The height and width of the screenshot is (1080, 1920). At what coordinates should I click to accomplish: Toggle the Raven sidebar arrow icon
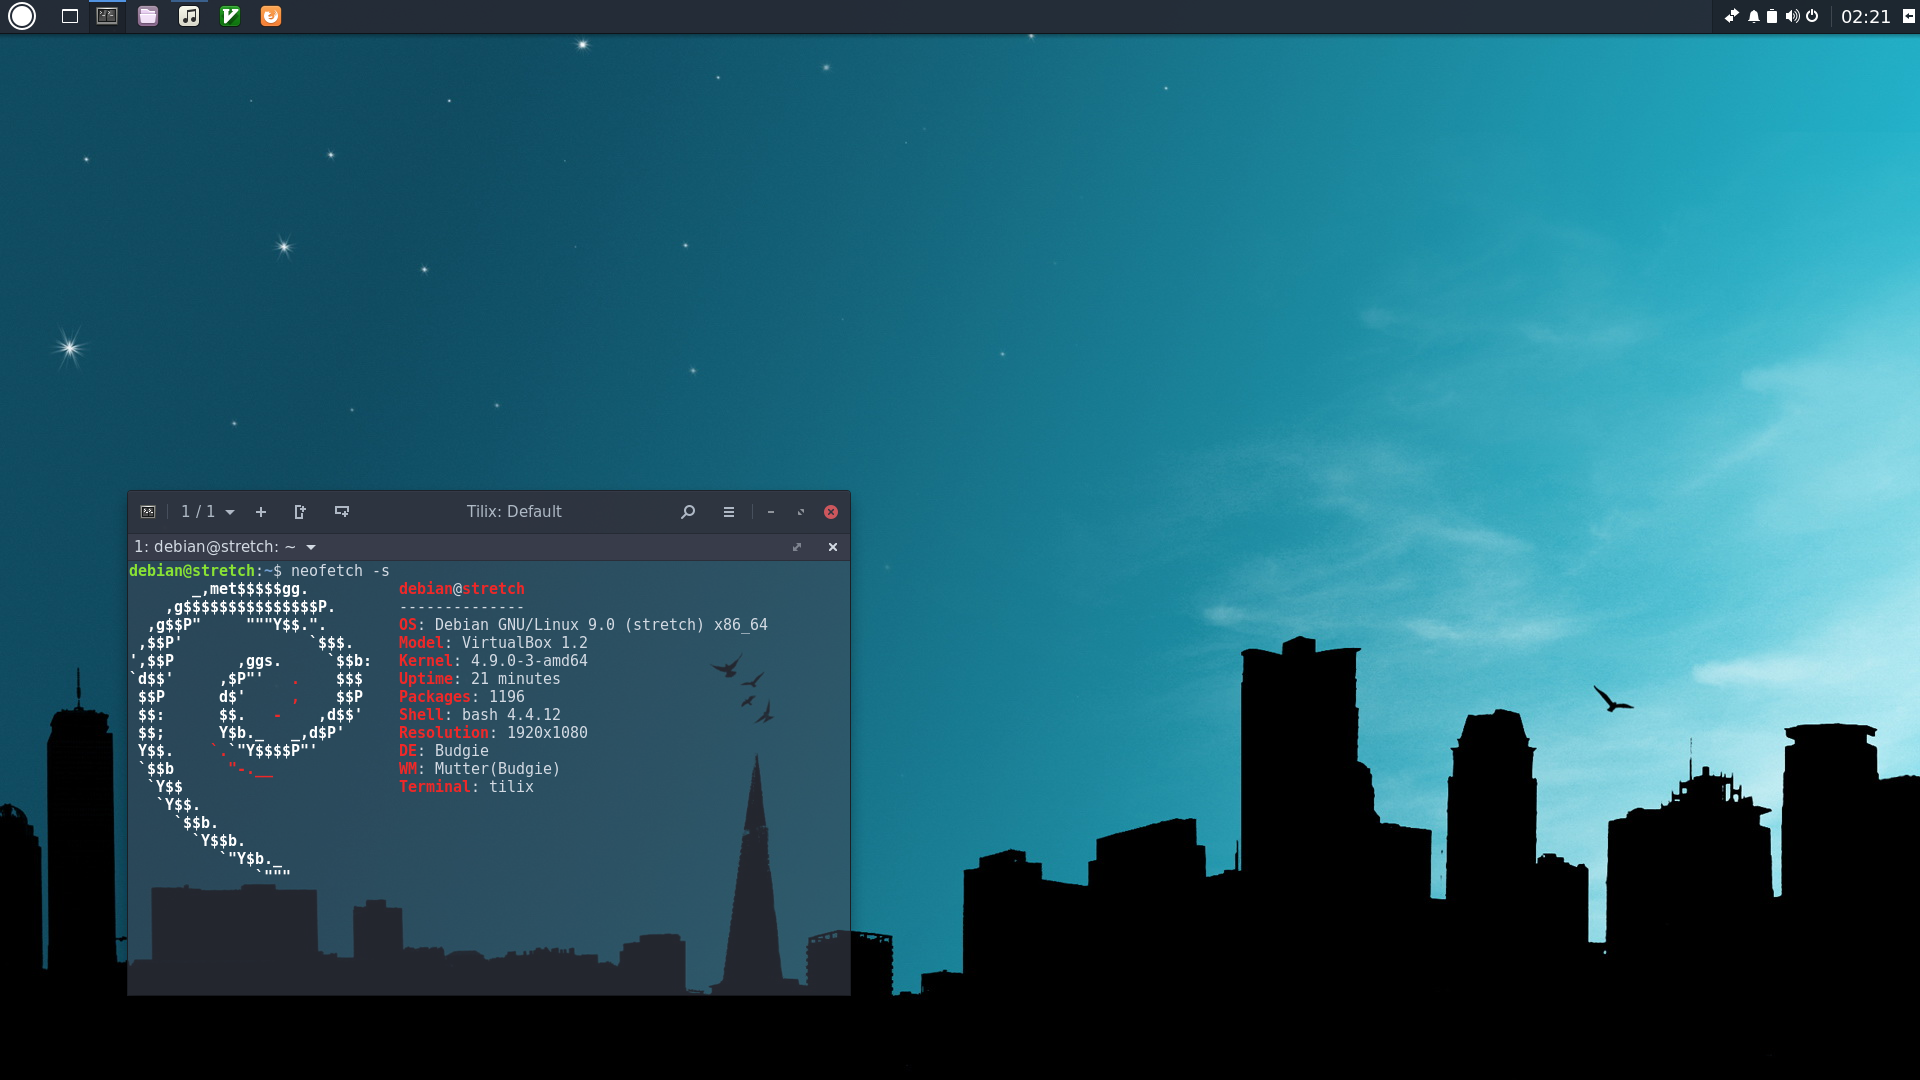click(1908, 16)
